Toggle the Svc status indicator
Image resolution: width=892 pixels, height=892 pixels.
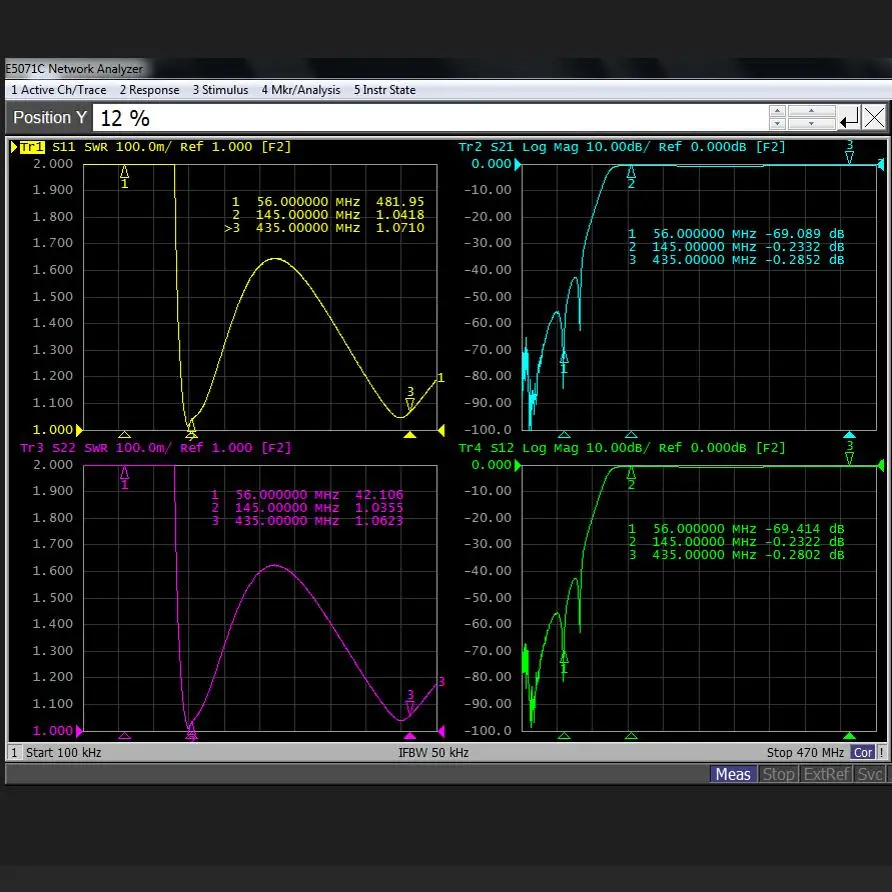click(x=870, y=774)
